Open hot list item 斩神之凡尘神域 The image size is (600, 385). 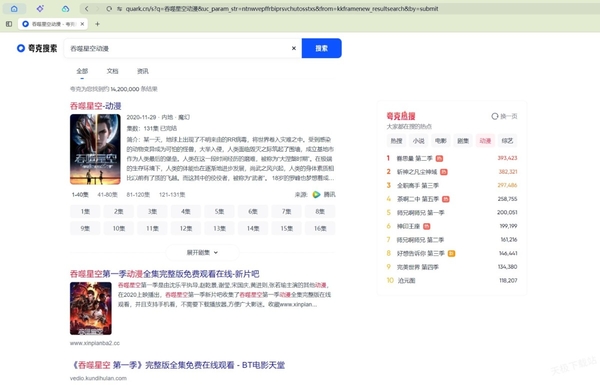click(x=417, y=172)
